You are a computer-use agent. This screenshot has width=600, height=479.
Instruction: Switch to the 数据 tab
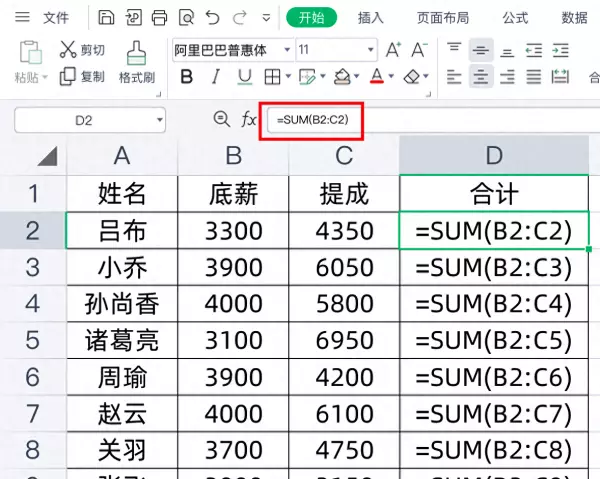pos(574,18)
